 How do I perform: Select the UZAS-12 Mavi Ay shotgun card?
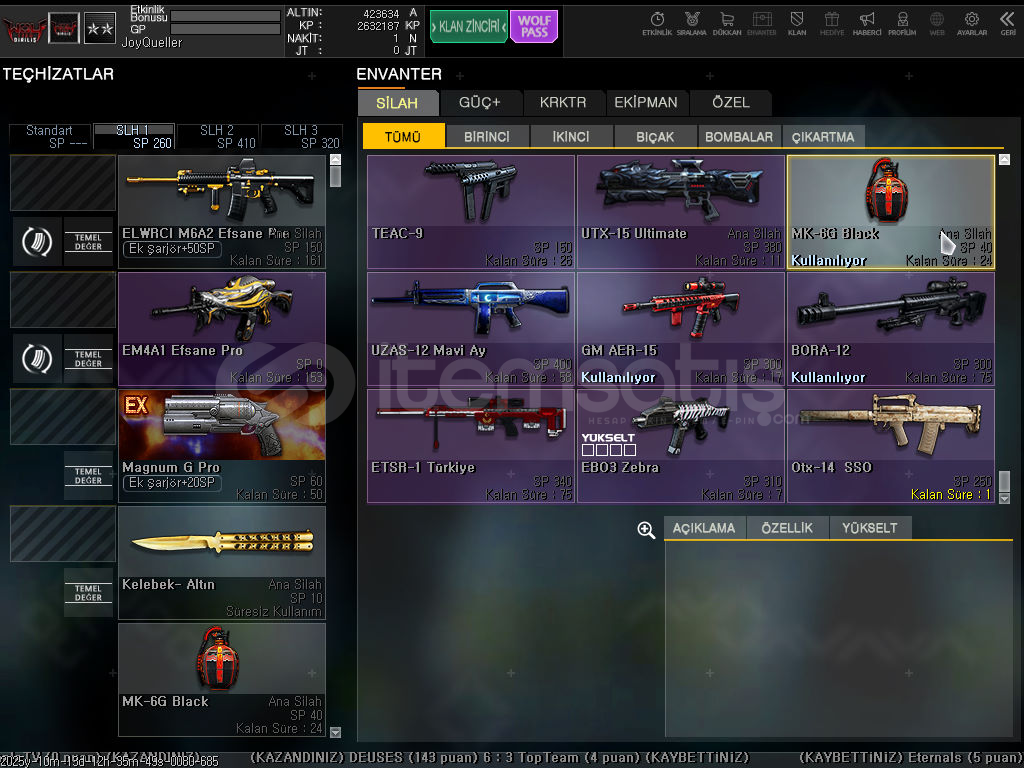pyautogui.click(x=471, y=329)
